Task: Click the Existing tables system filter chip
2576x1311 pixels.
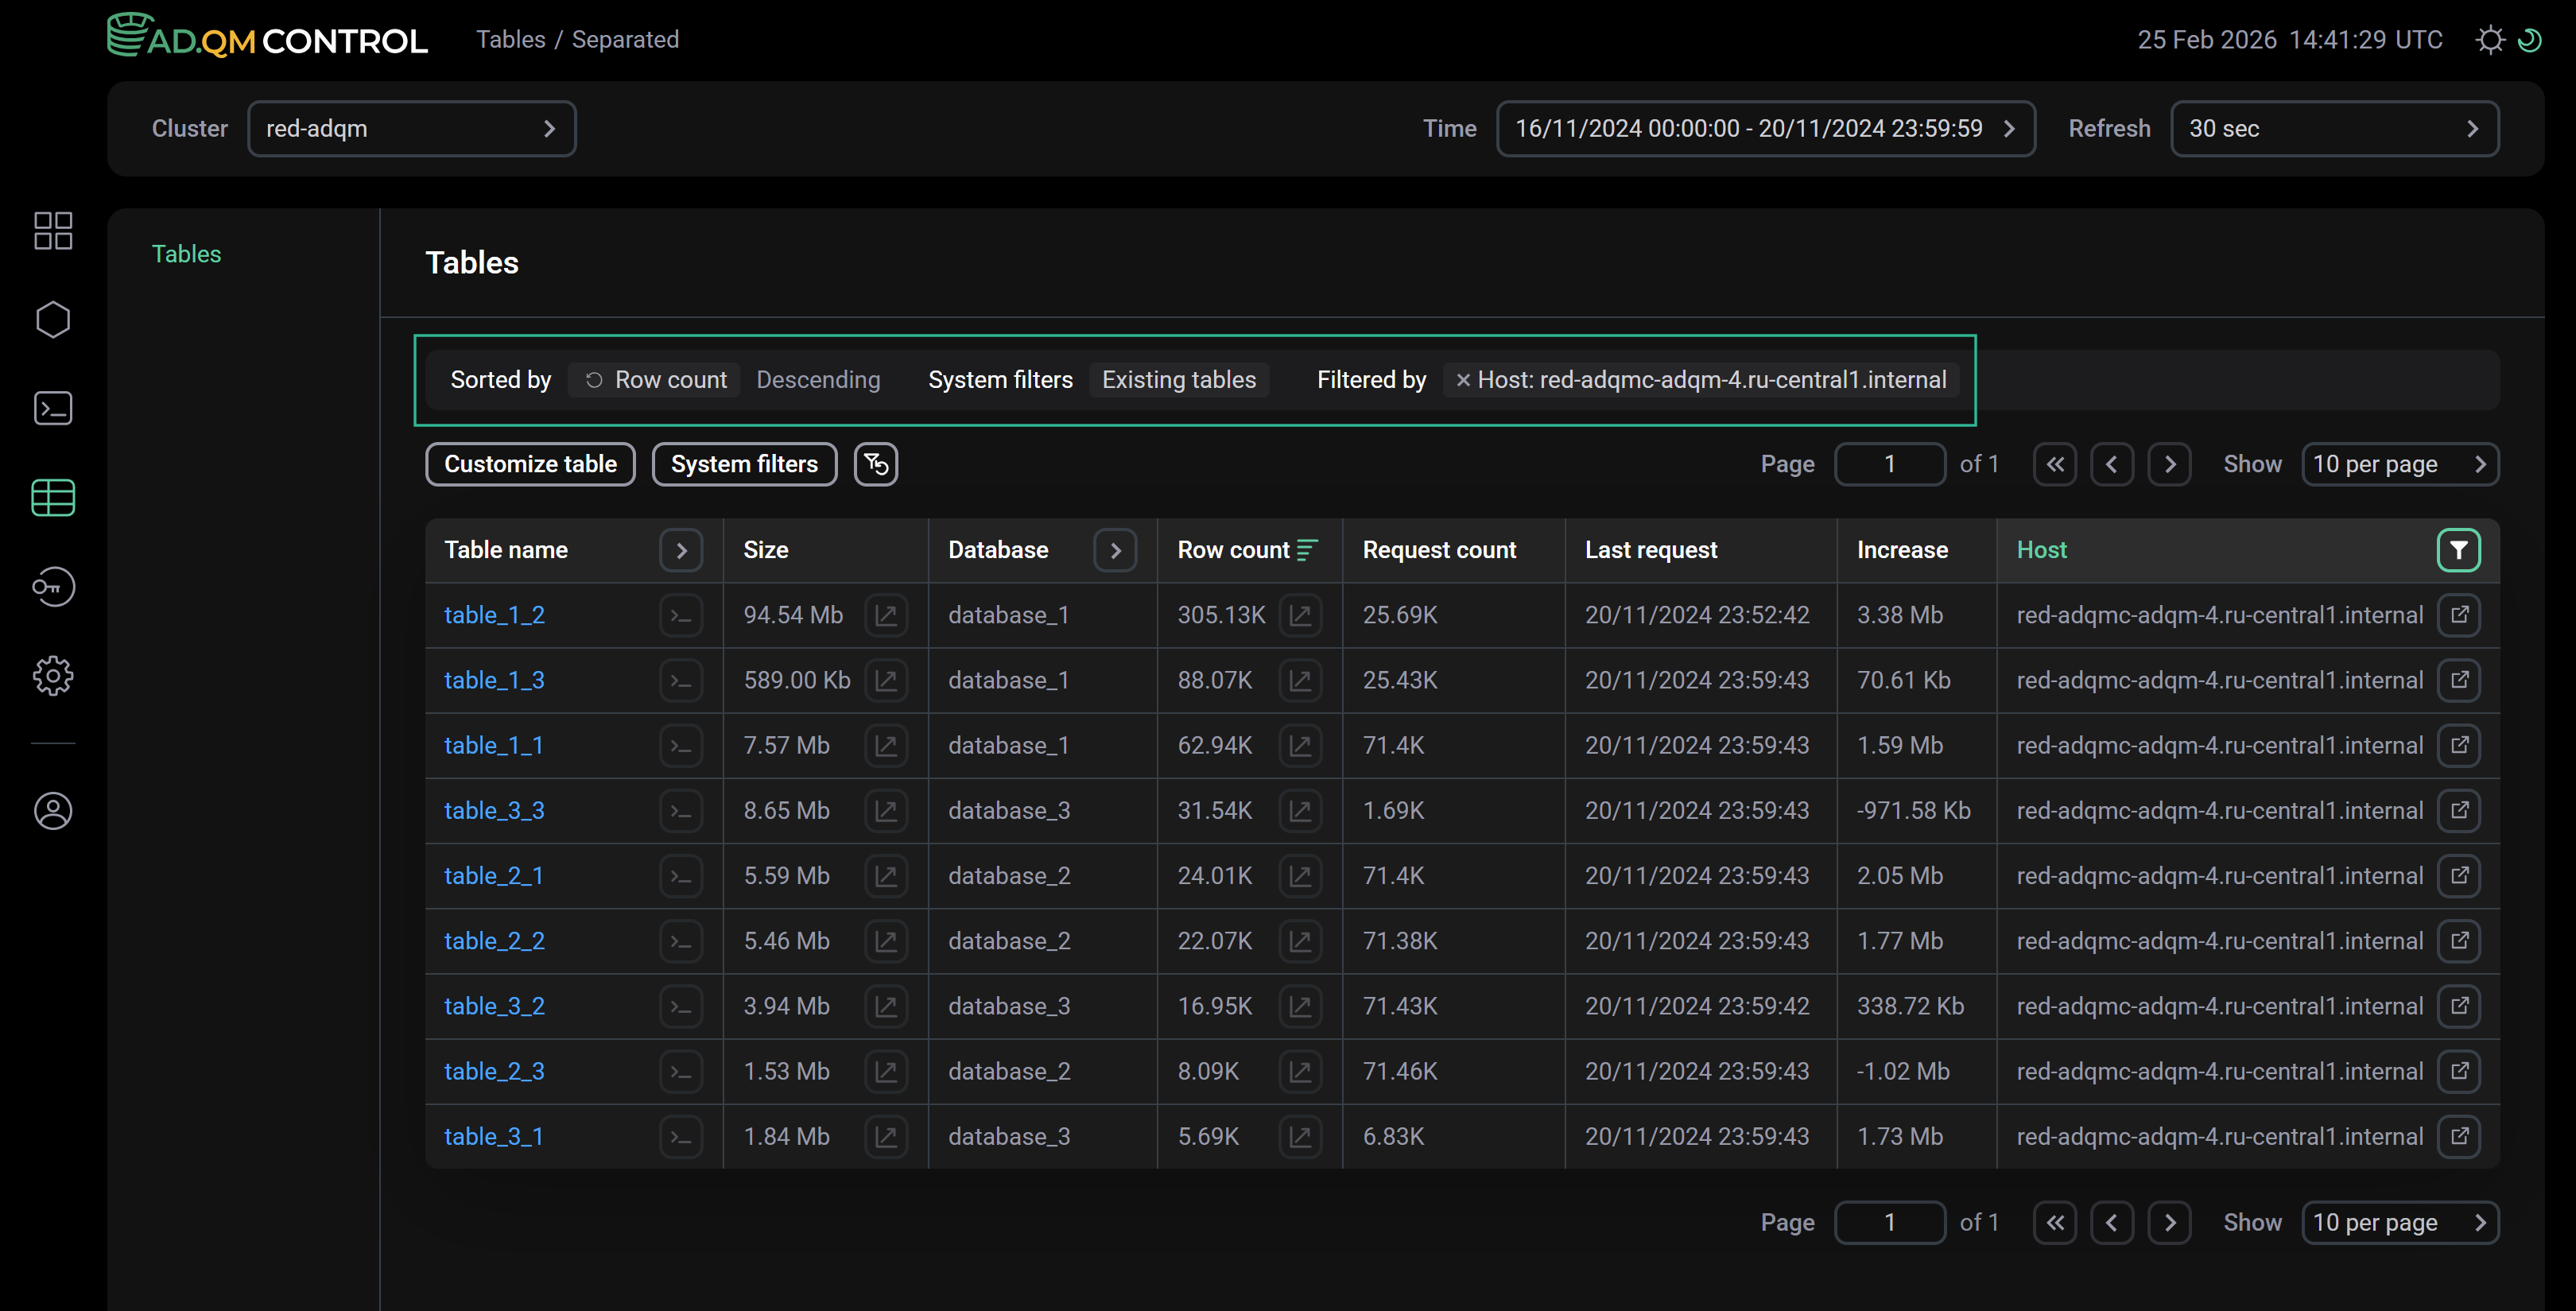Action: click(1179, 380)
